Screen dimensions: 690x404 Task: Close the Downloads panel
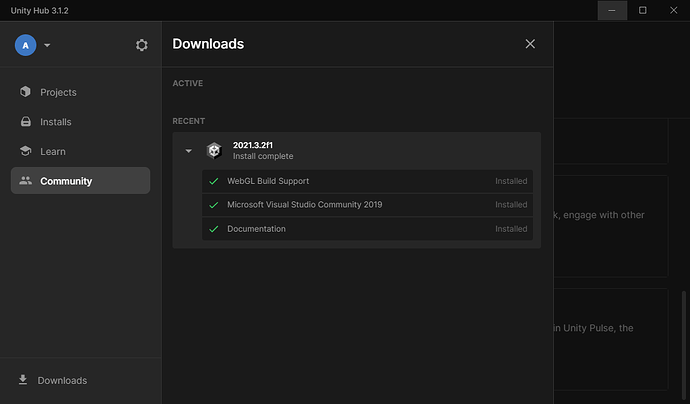[530, 44]
